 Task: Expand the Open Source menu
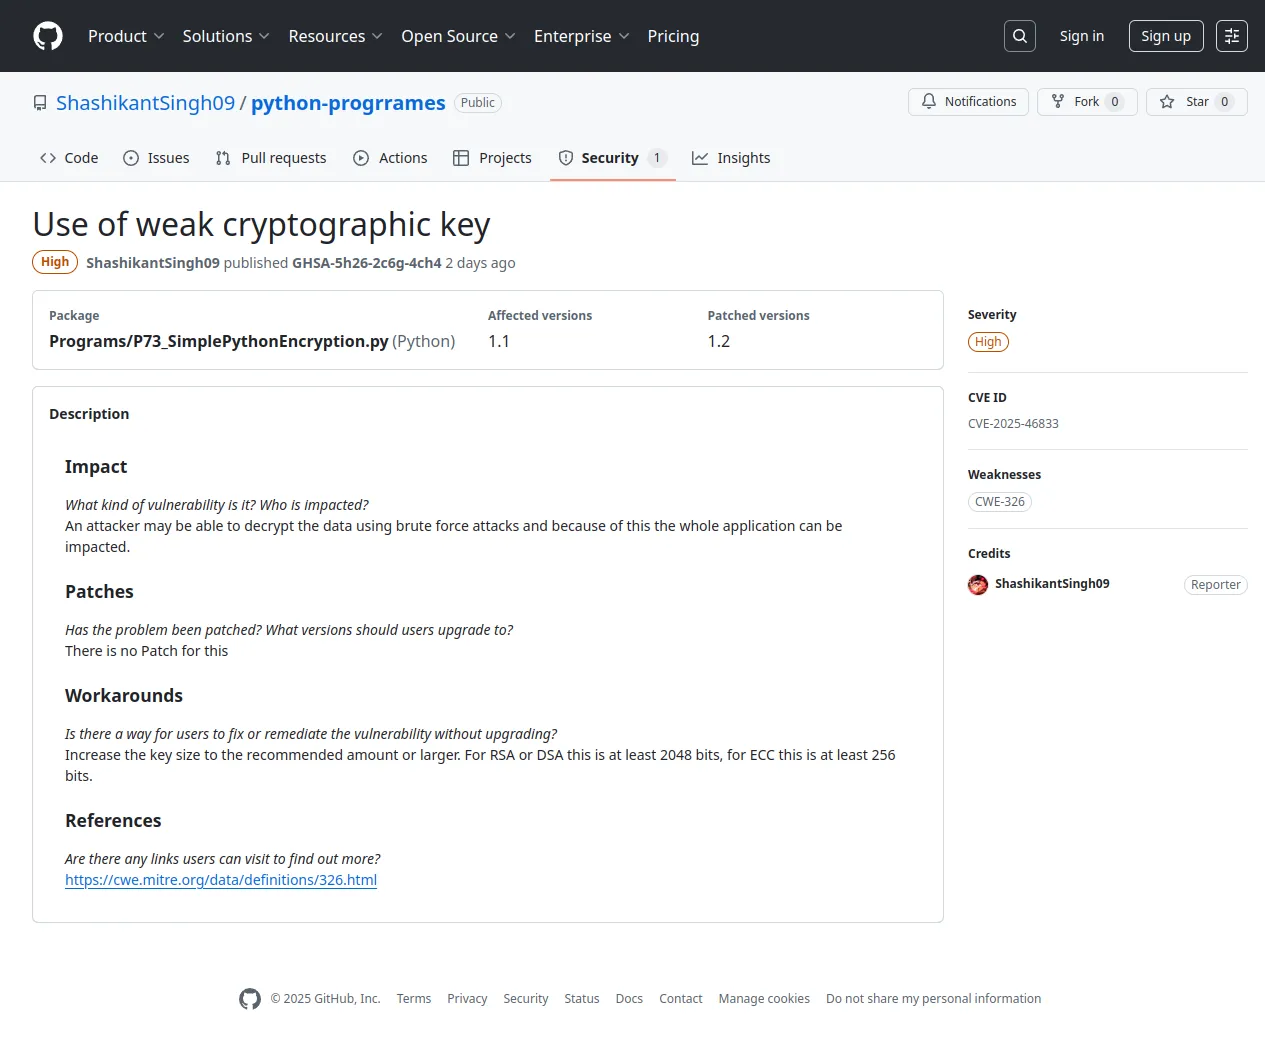pos(458,36)
